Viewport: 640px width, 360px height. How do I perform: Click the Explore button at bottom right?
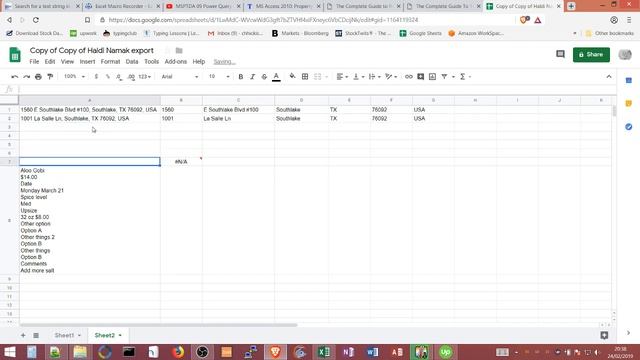click(604, 335)
